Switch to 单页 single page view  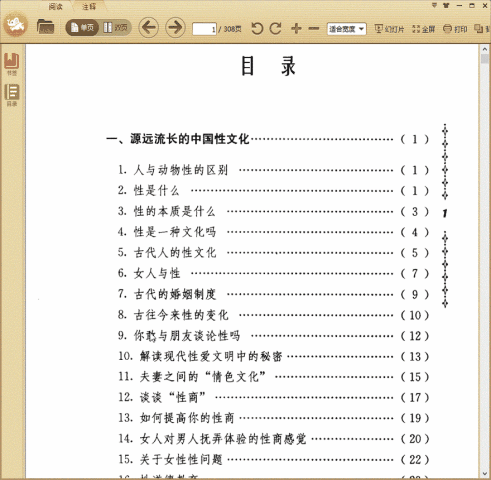click(x=82, y=28)
